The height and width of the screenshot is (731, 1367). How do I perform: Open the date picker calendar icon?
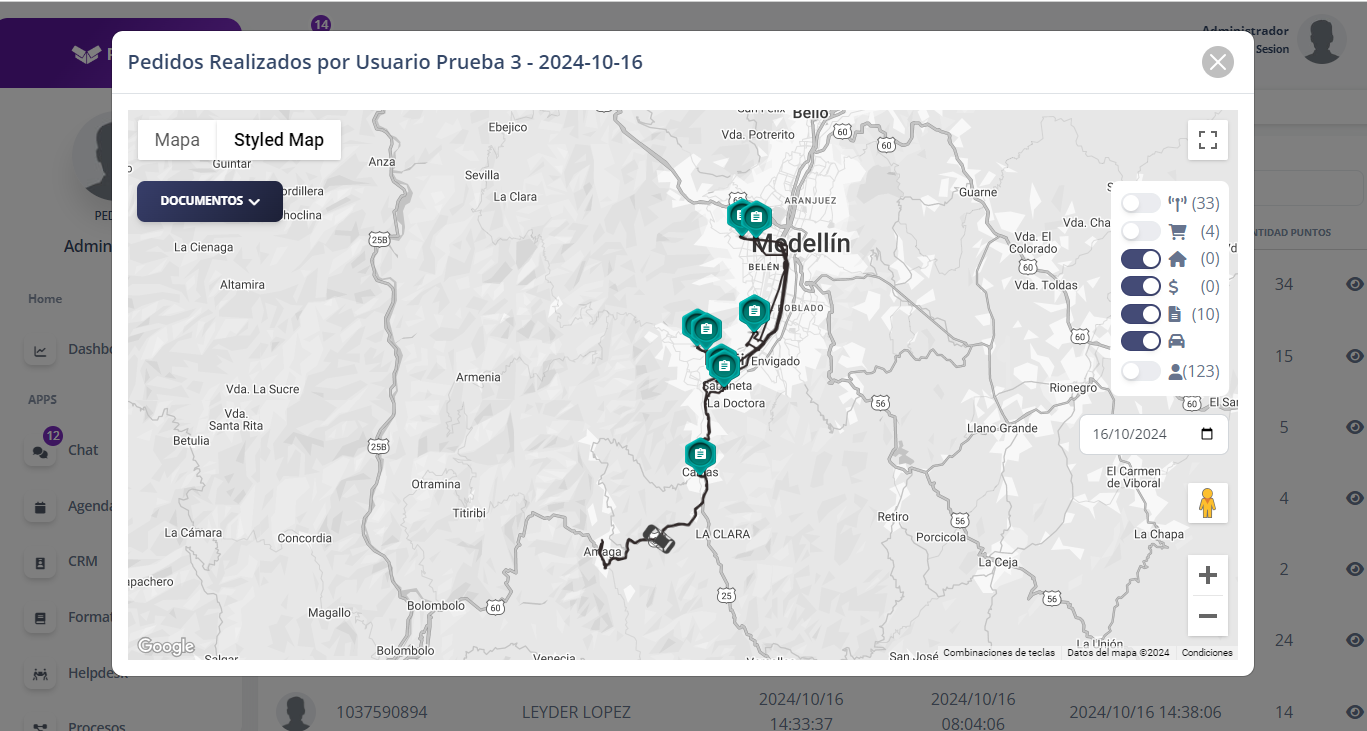(x=1207, y=434)
